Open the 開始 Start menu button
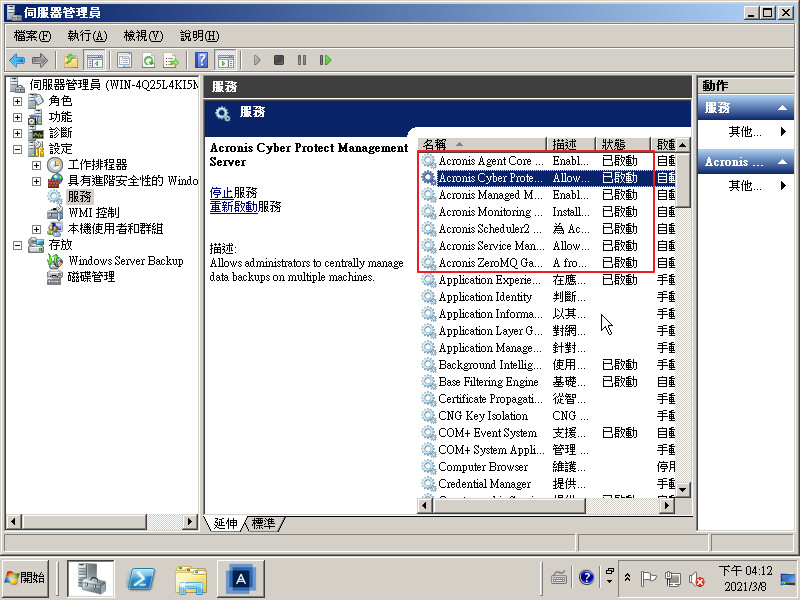800x600 pixels. (25, 578)
